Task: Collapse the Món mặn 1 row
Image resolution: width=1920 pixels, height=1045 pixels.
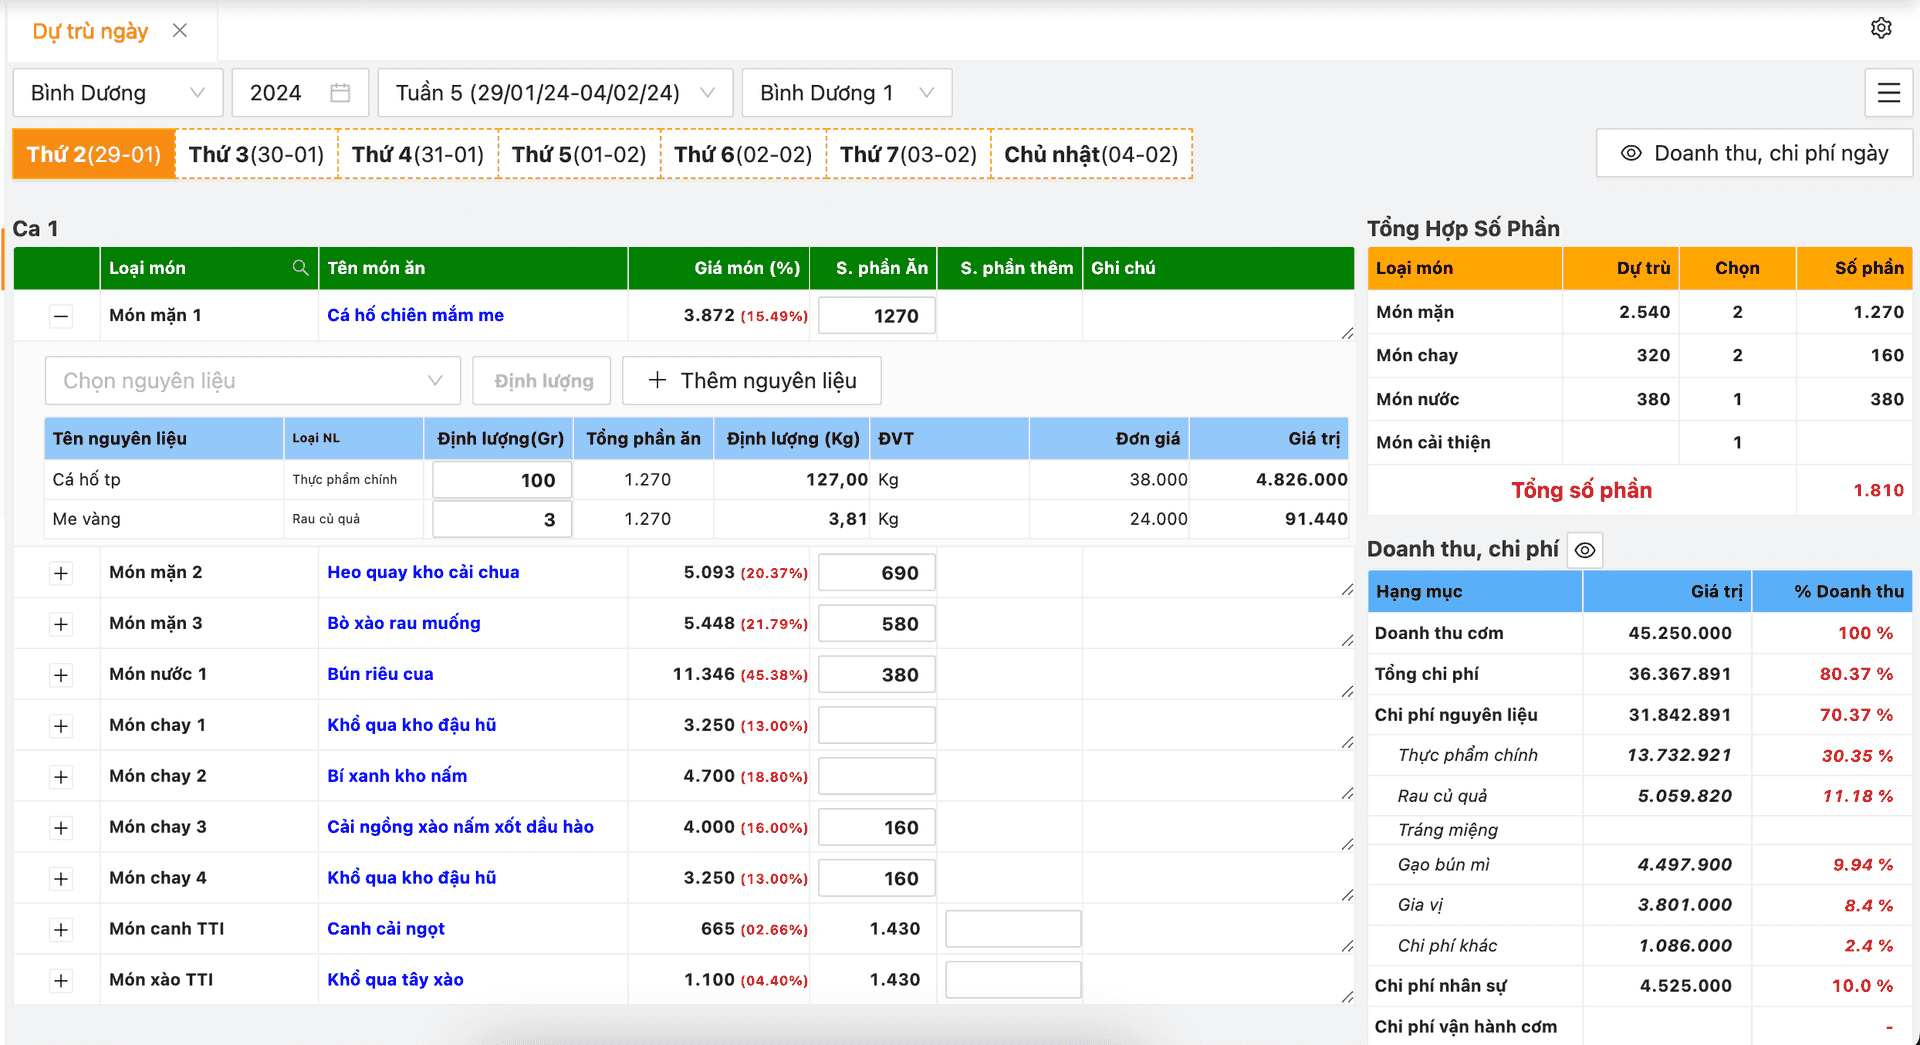Action: pyautogui.click(x=61, y=317)
